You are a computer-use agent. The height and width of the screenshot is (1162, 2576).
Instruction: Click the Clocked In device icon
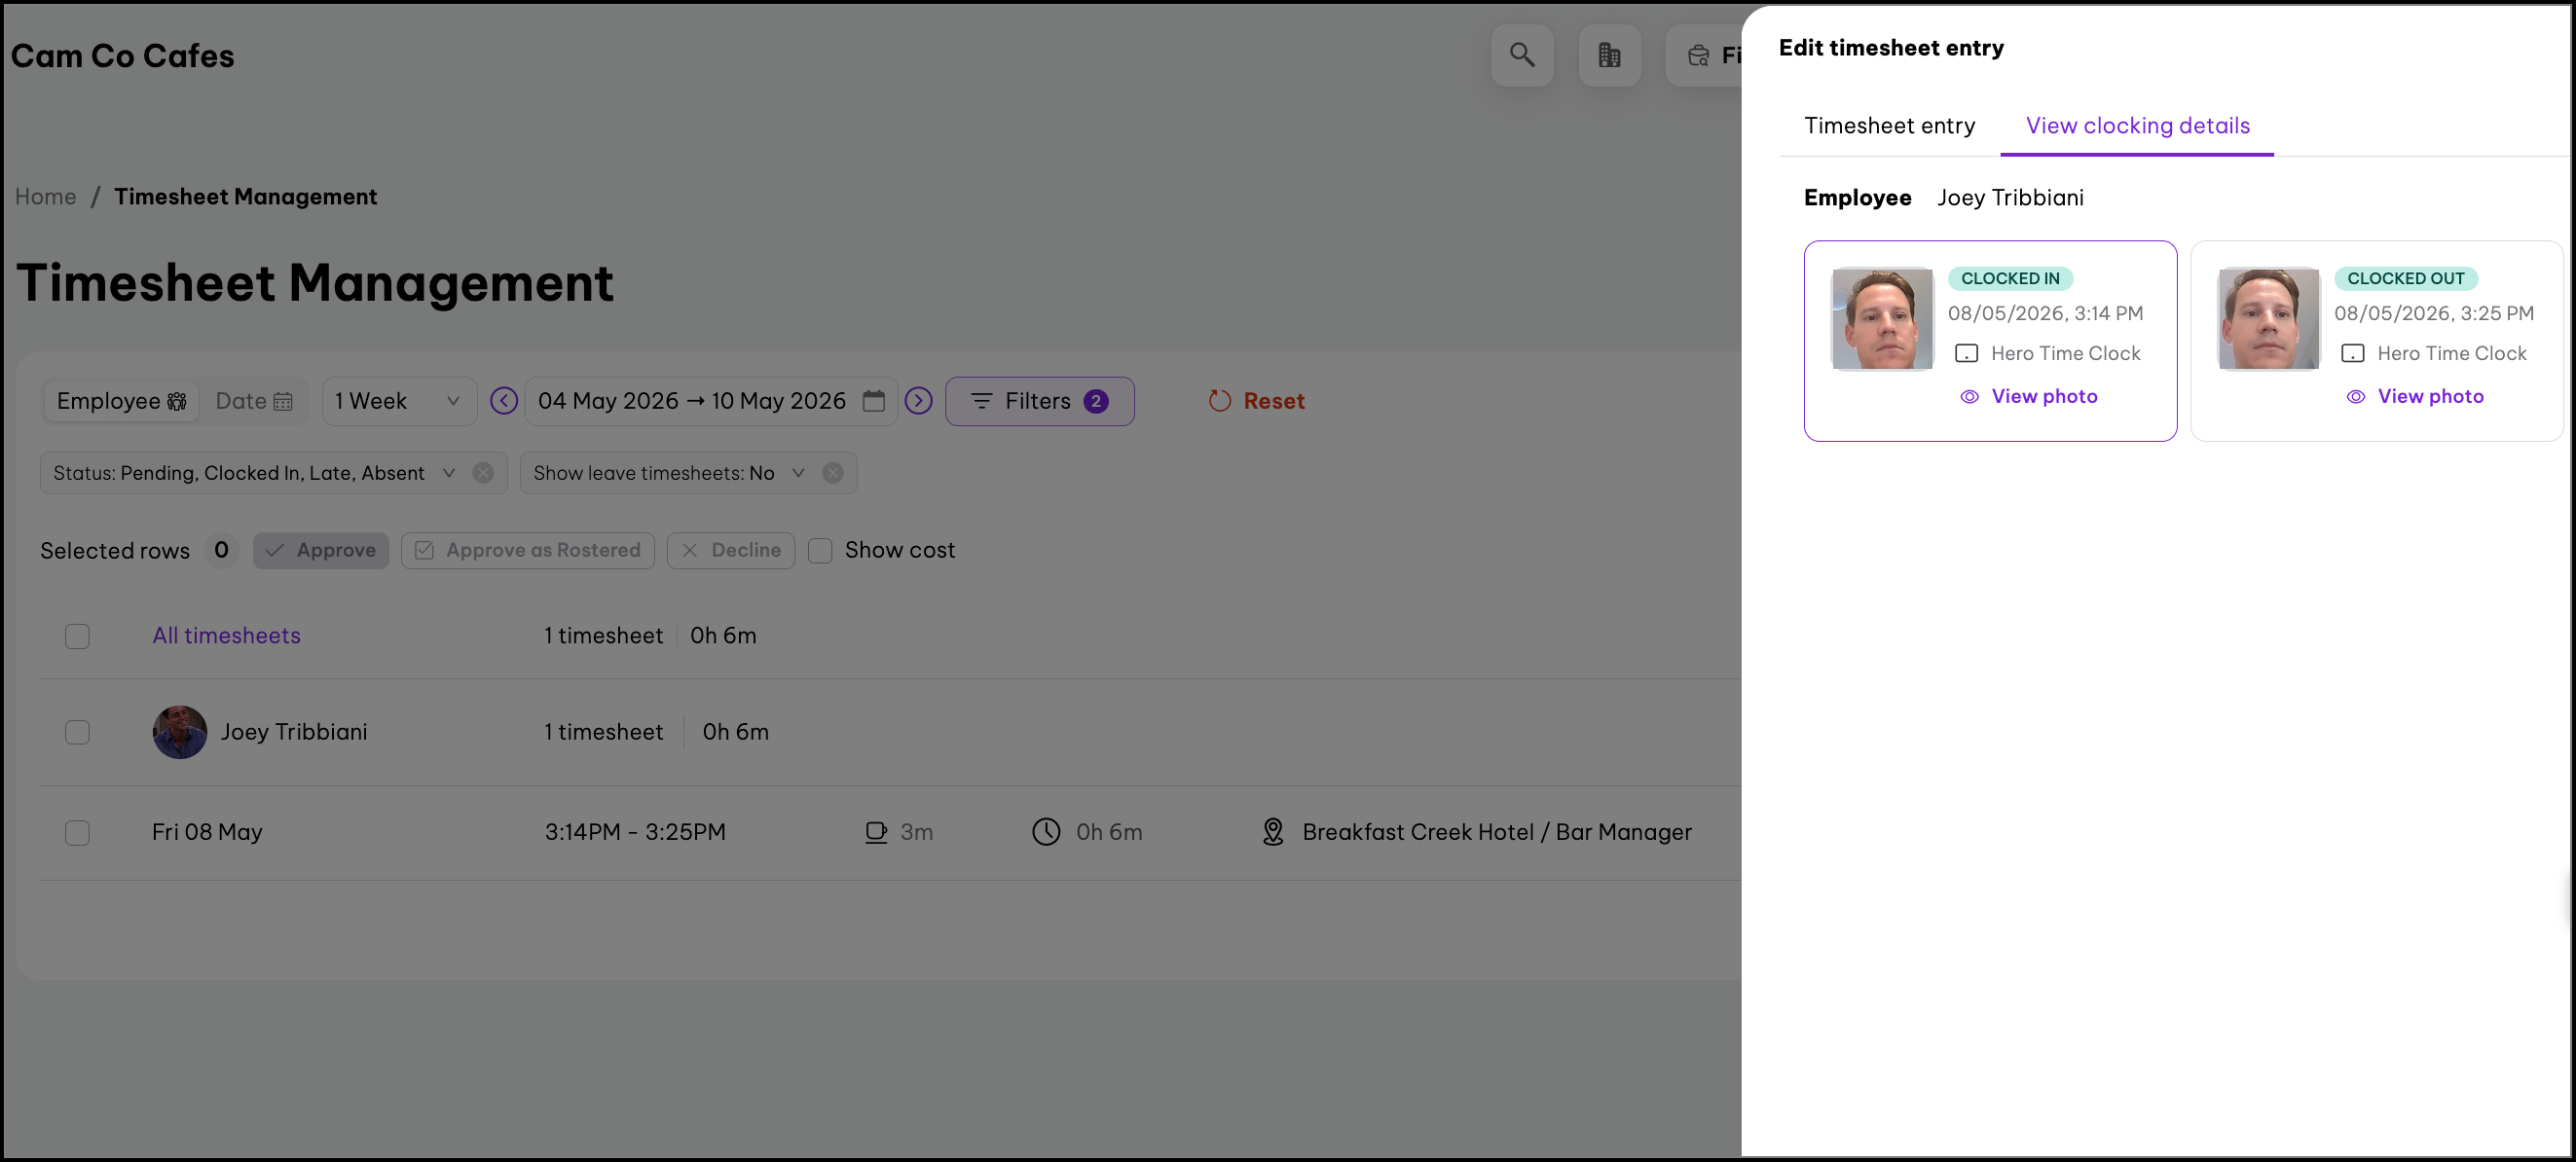(x=1966, y=353)
